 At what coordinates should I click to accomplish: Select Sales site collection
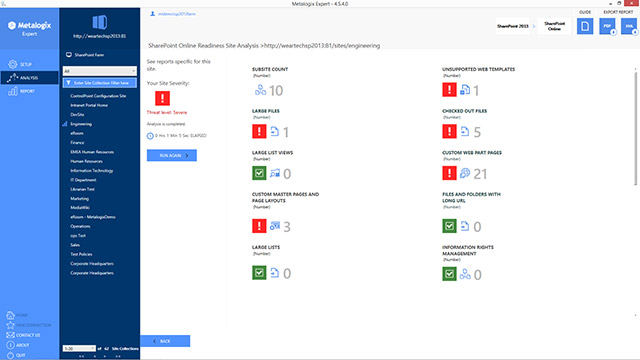pos(75,245)
